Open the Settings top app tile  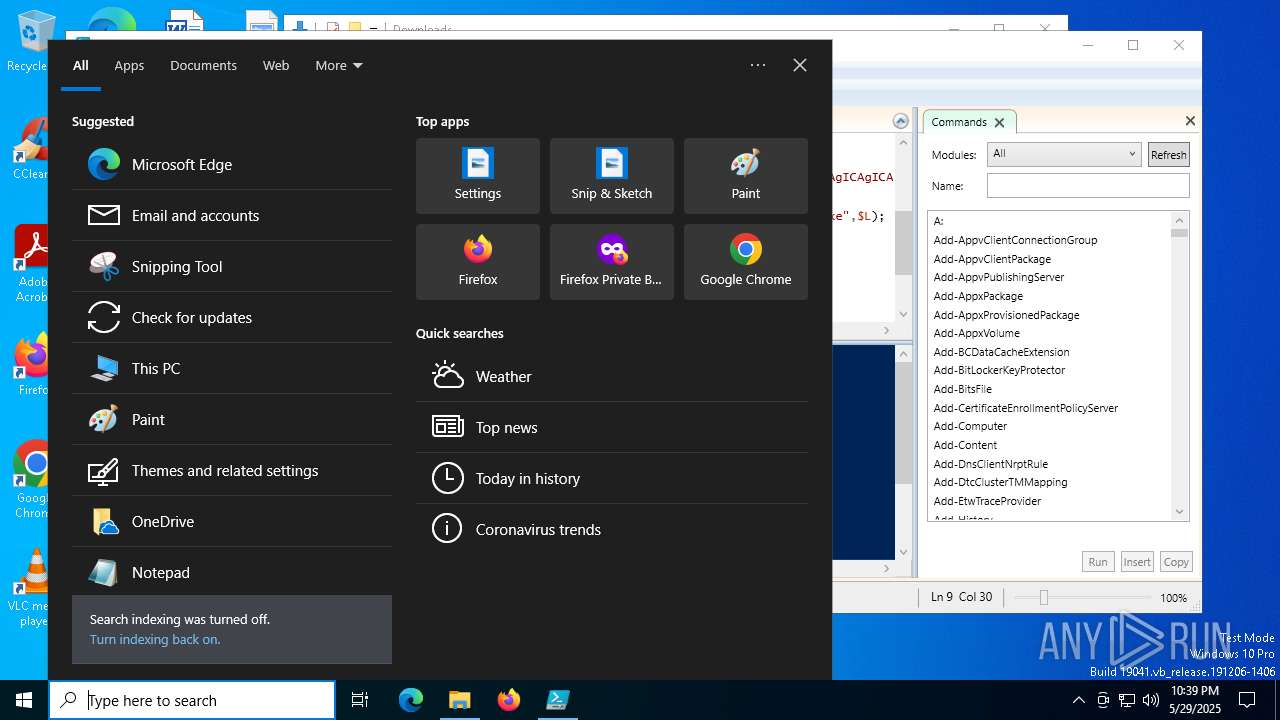pos(478,176)
